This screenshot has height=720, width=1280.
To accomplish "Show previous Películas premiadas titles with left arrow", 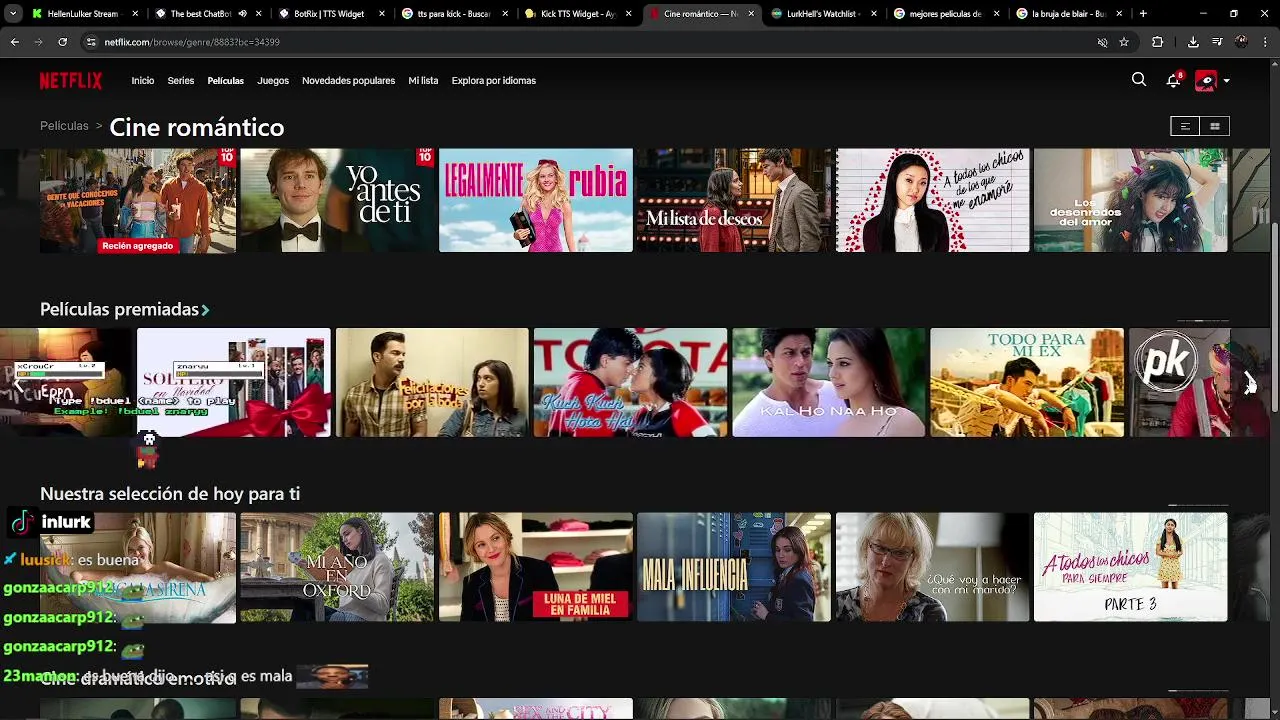I will click(17, 382).
